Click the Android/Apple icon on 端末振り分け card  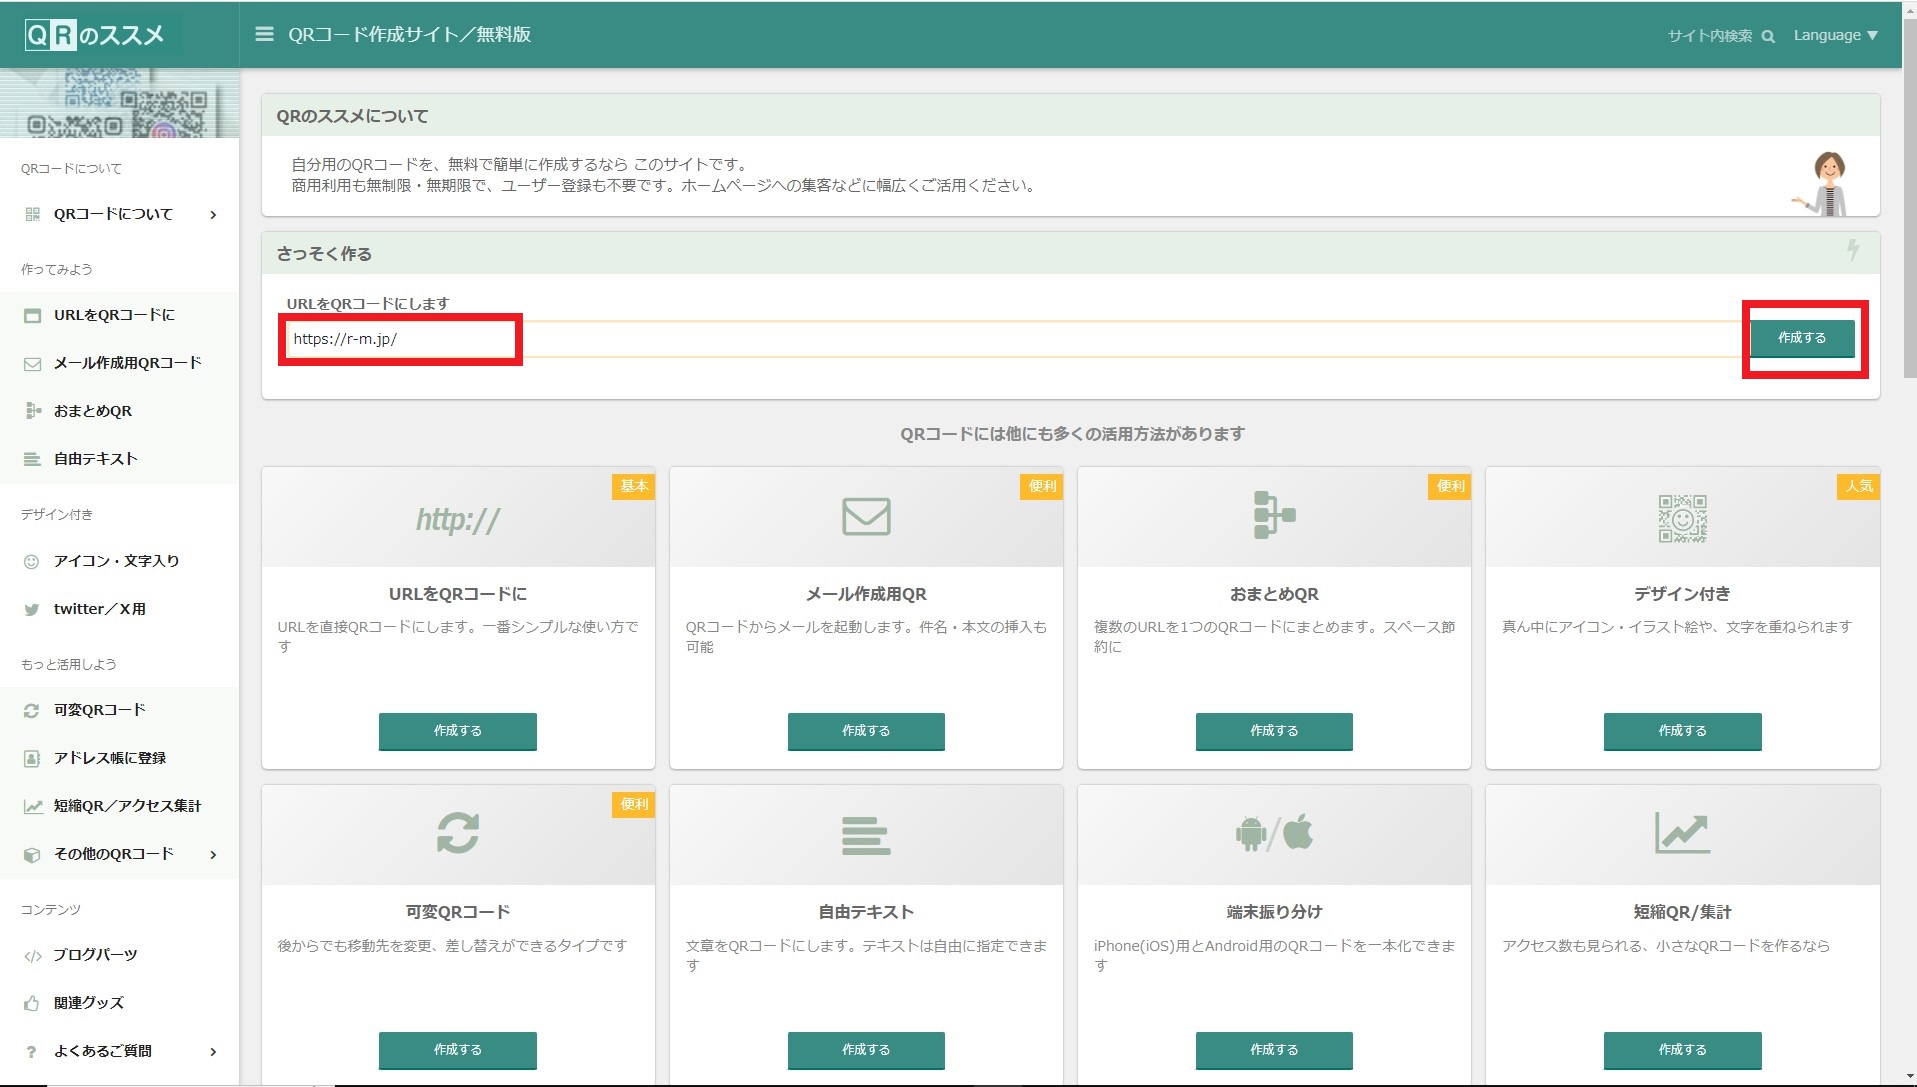tap(1273, 833)
